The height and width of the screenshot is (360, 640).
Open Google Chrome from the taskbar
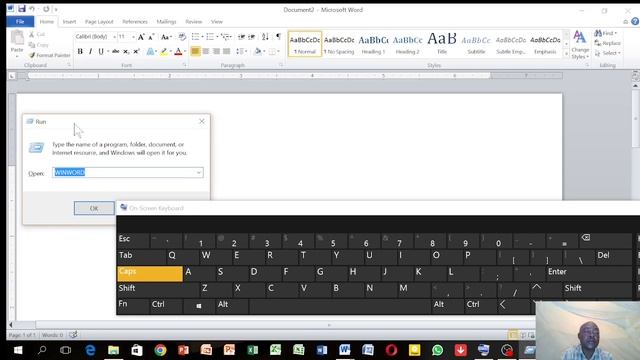[x=160, y=350]
